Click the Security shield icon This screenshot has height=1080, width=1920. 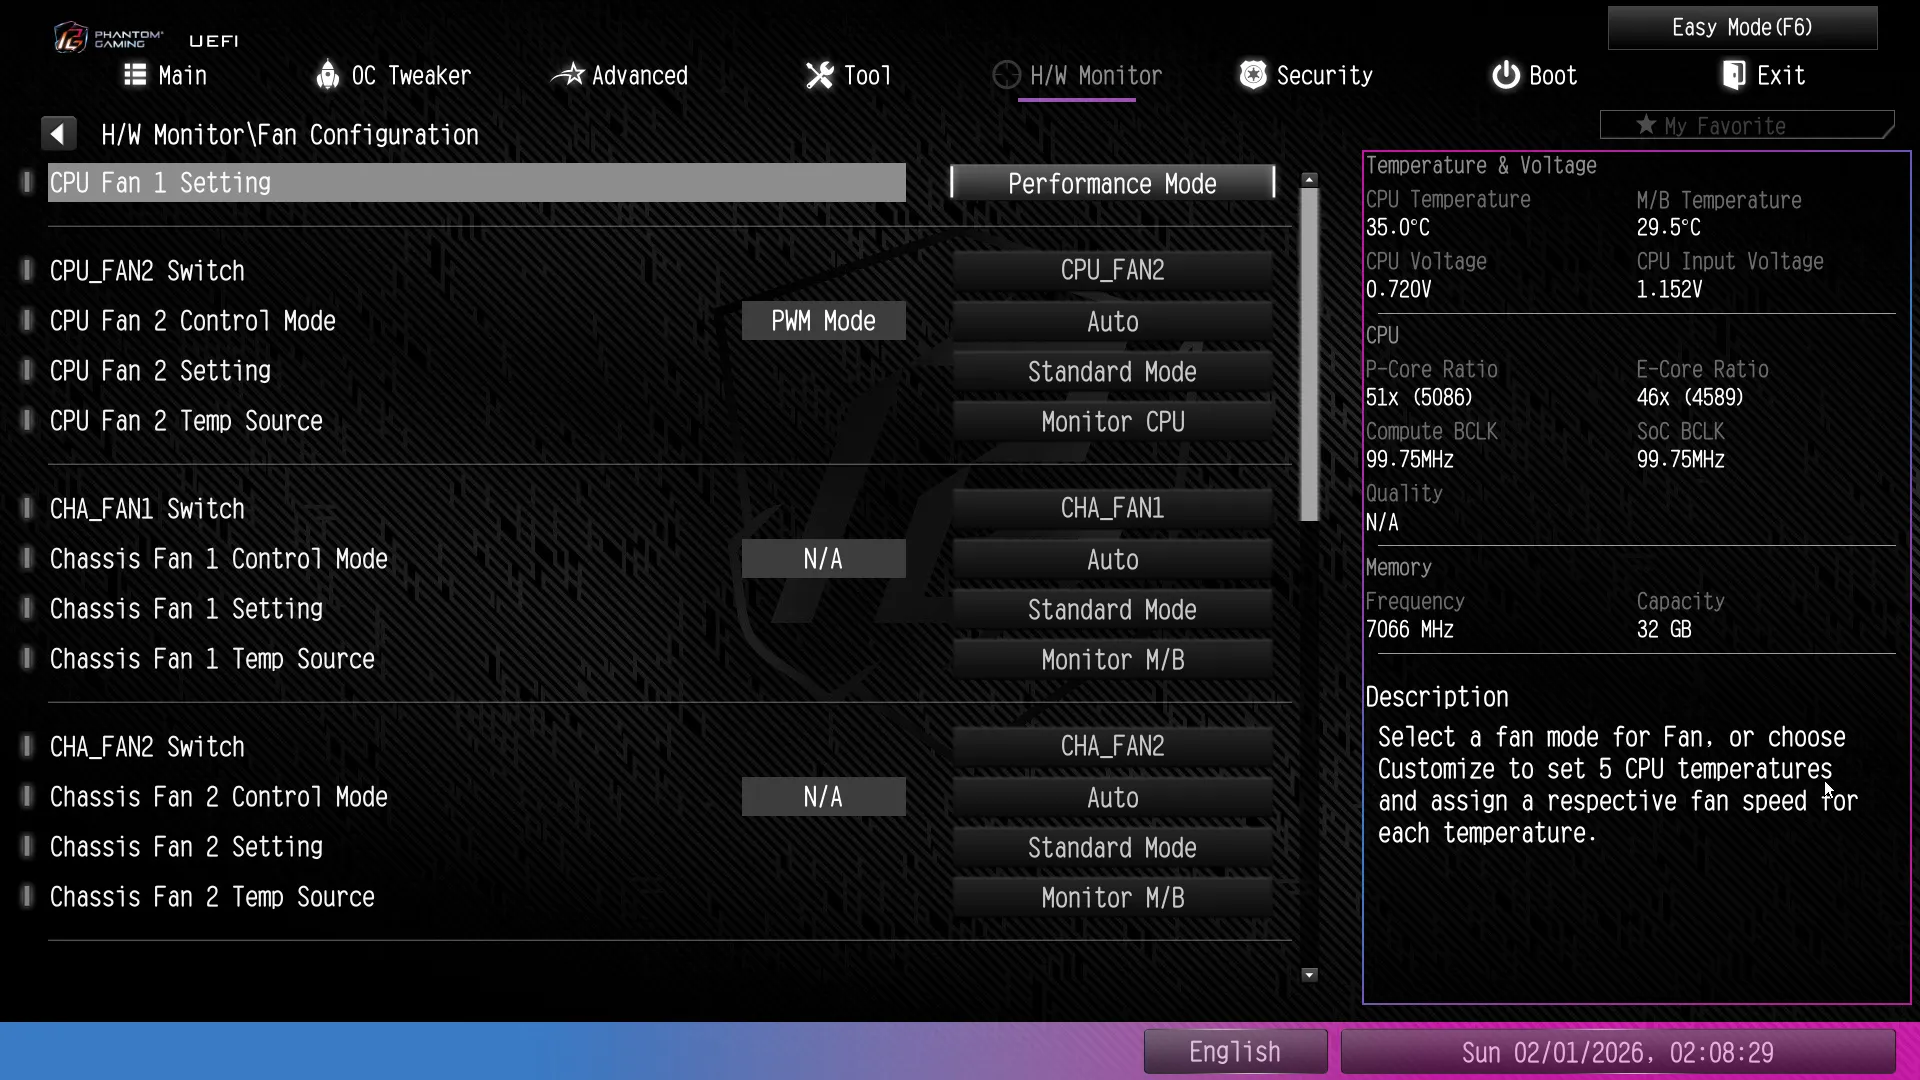(x=1253, y=75)
